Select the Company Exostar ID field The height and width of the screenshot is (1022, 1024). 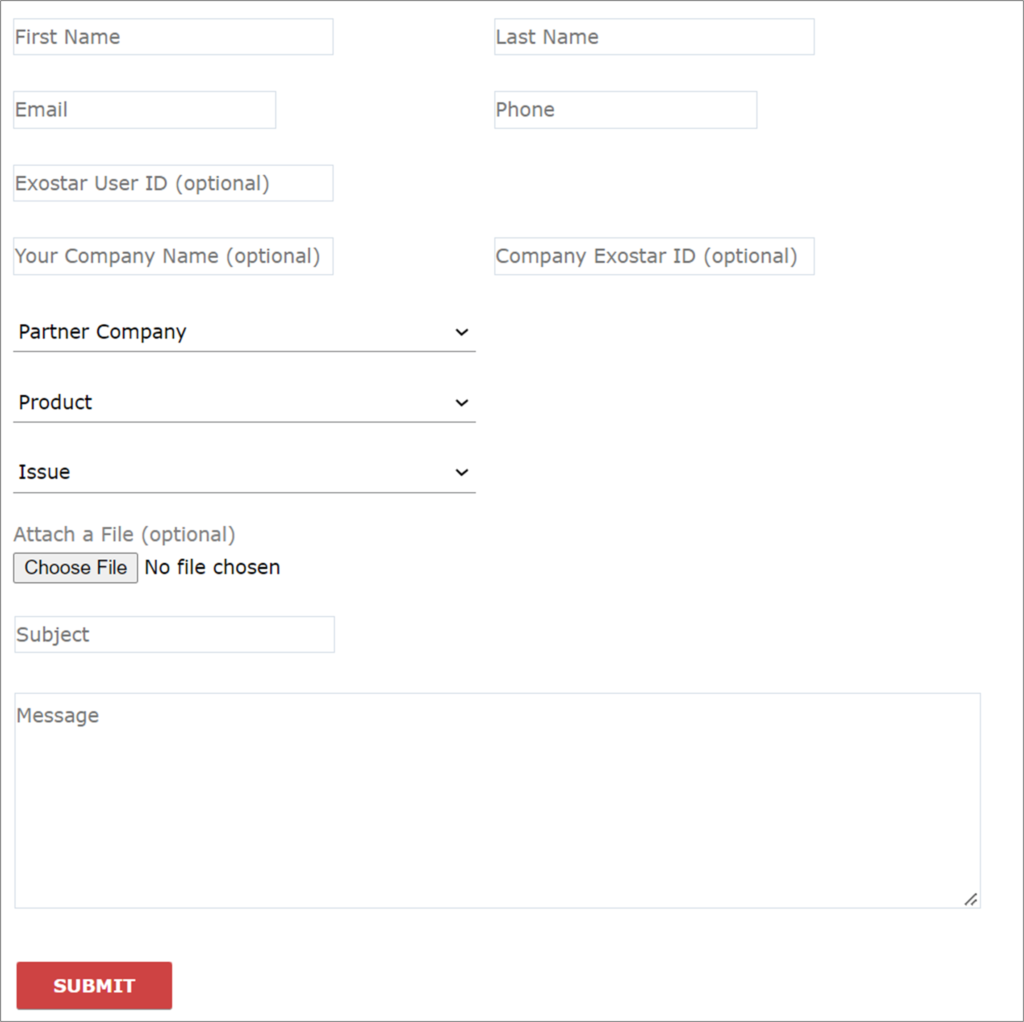653,255
